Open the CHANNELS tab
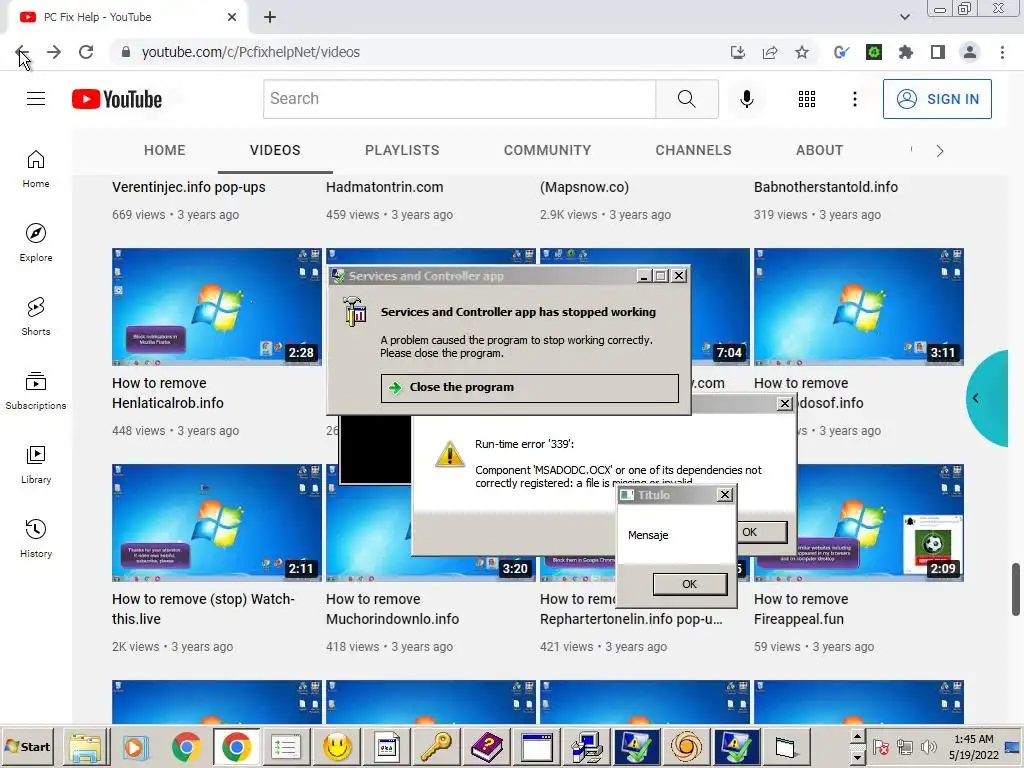 pyautogui.click(x=694, y=150)
